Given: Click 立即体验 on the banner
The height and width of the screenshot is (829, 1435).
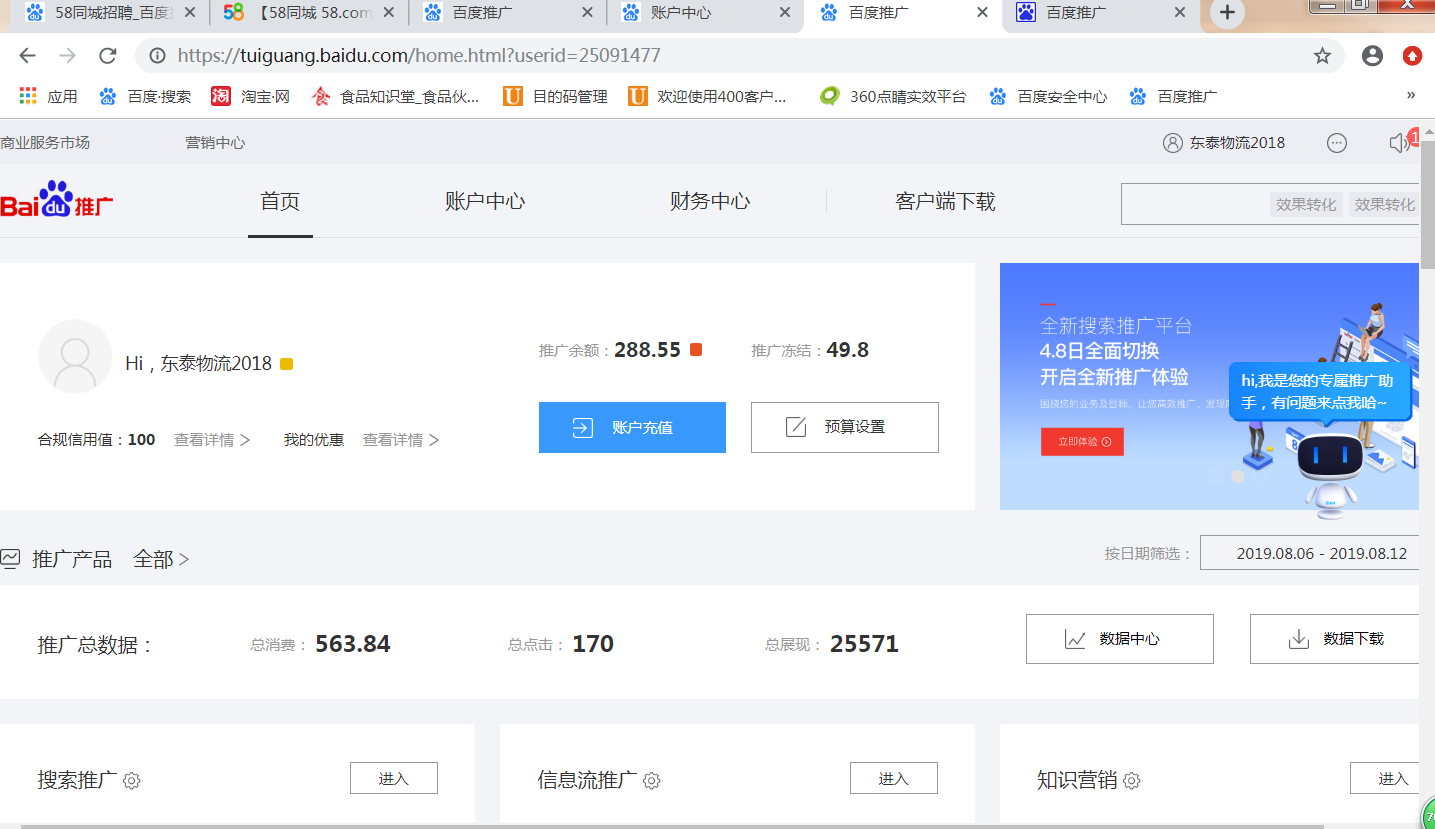Looking at the screenshot, I should coord(1082,442).
